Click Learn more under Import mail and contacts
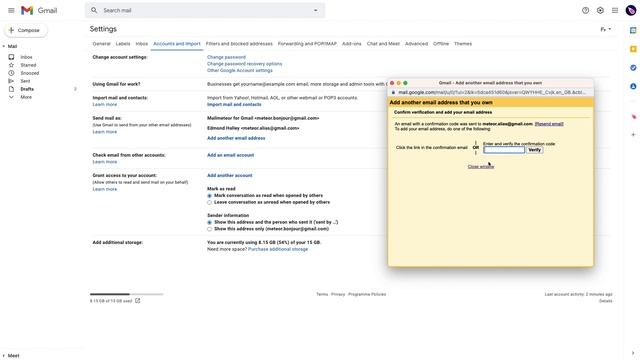 click(104, 104)
